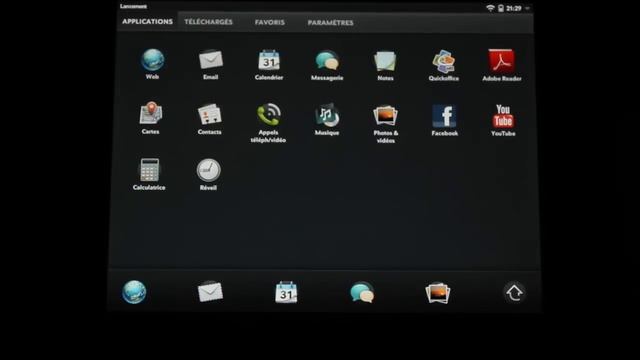
Task: Open the Lancement menu at top left
Action: pos(133,6)
